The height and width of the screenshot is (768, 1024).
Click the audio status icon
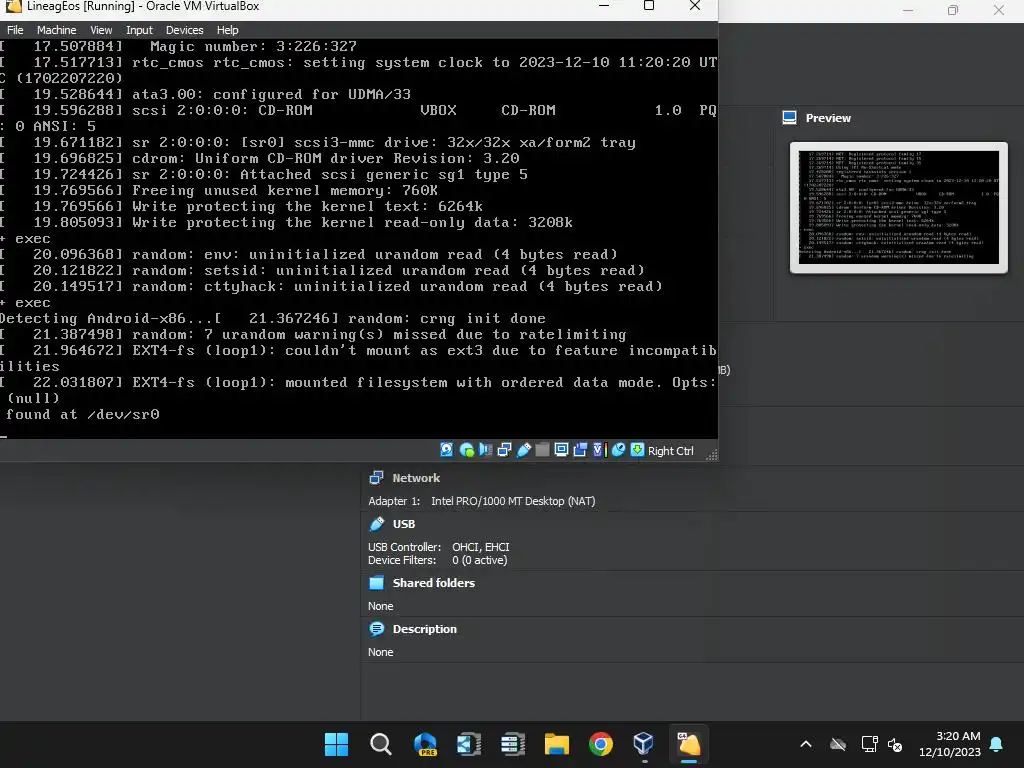[485, 449]
